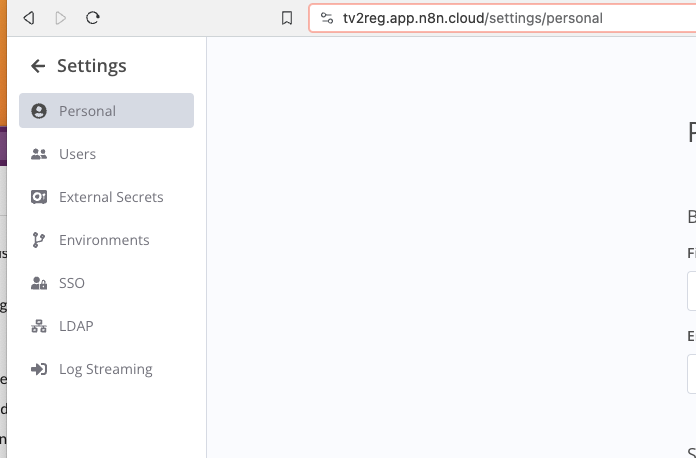
Task: Click the Users people icon
Action: point(39,154)
